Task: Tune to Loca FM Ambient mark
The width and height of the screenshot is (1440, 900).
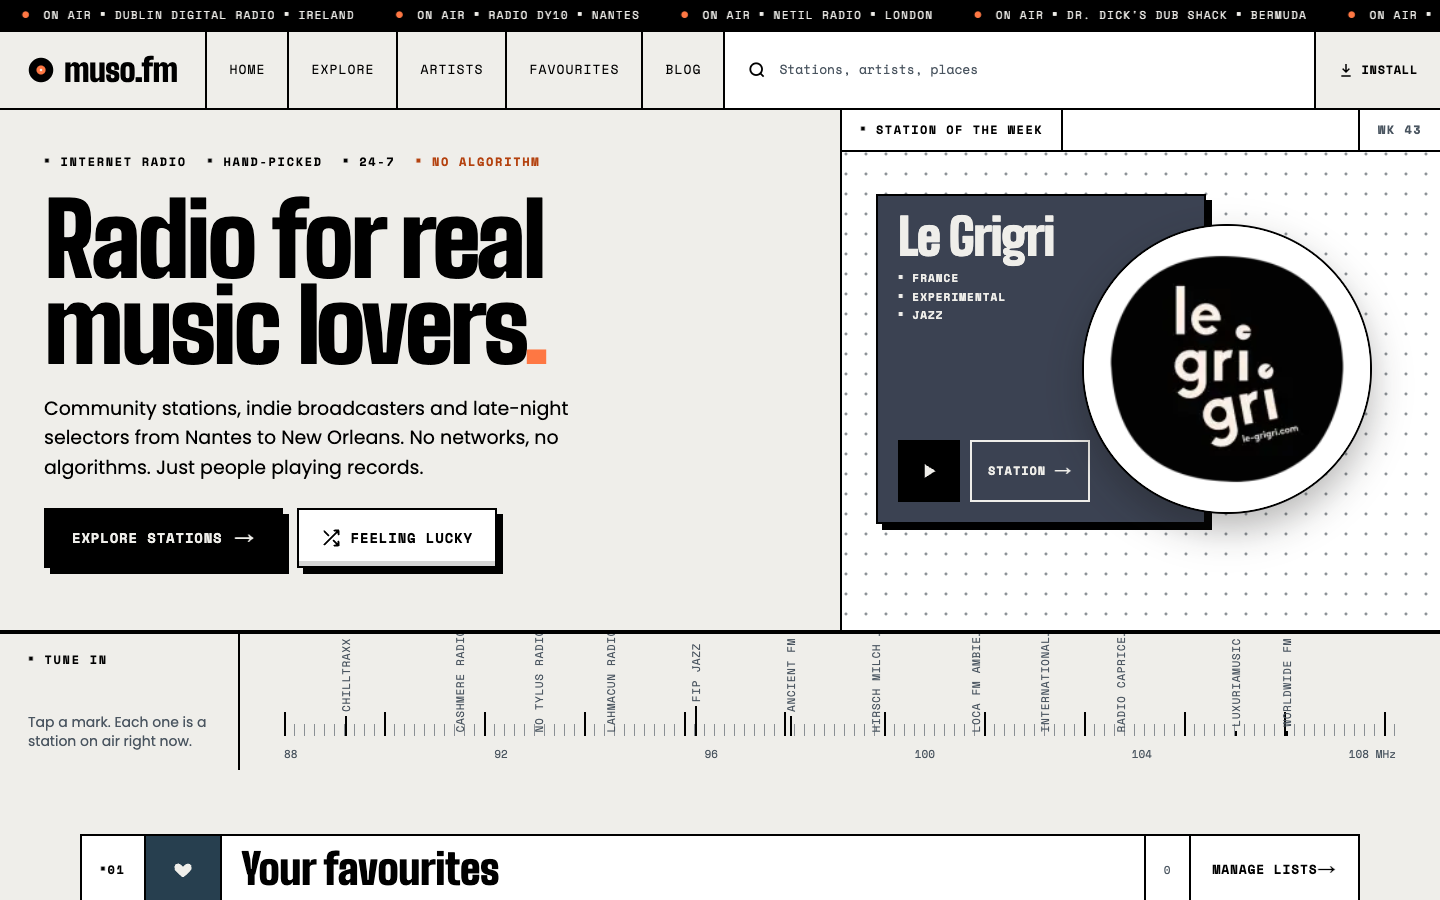Action: 976,684
